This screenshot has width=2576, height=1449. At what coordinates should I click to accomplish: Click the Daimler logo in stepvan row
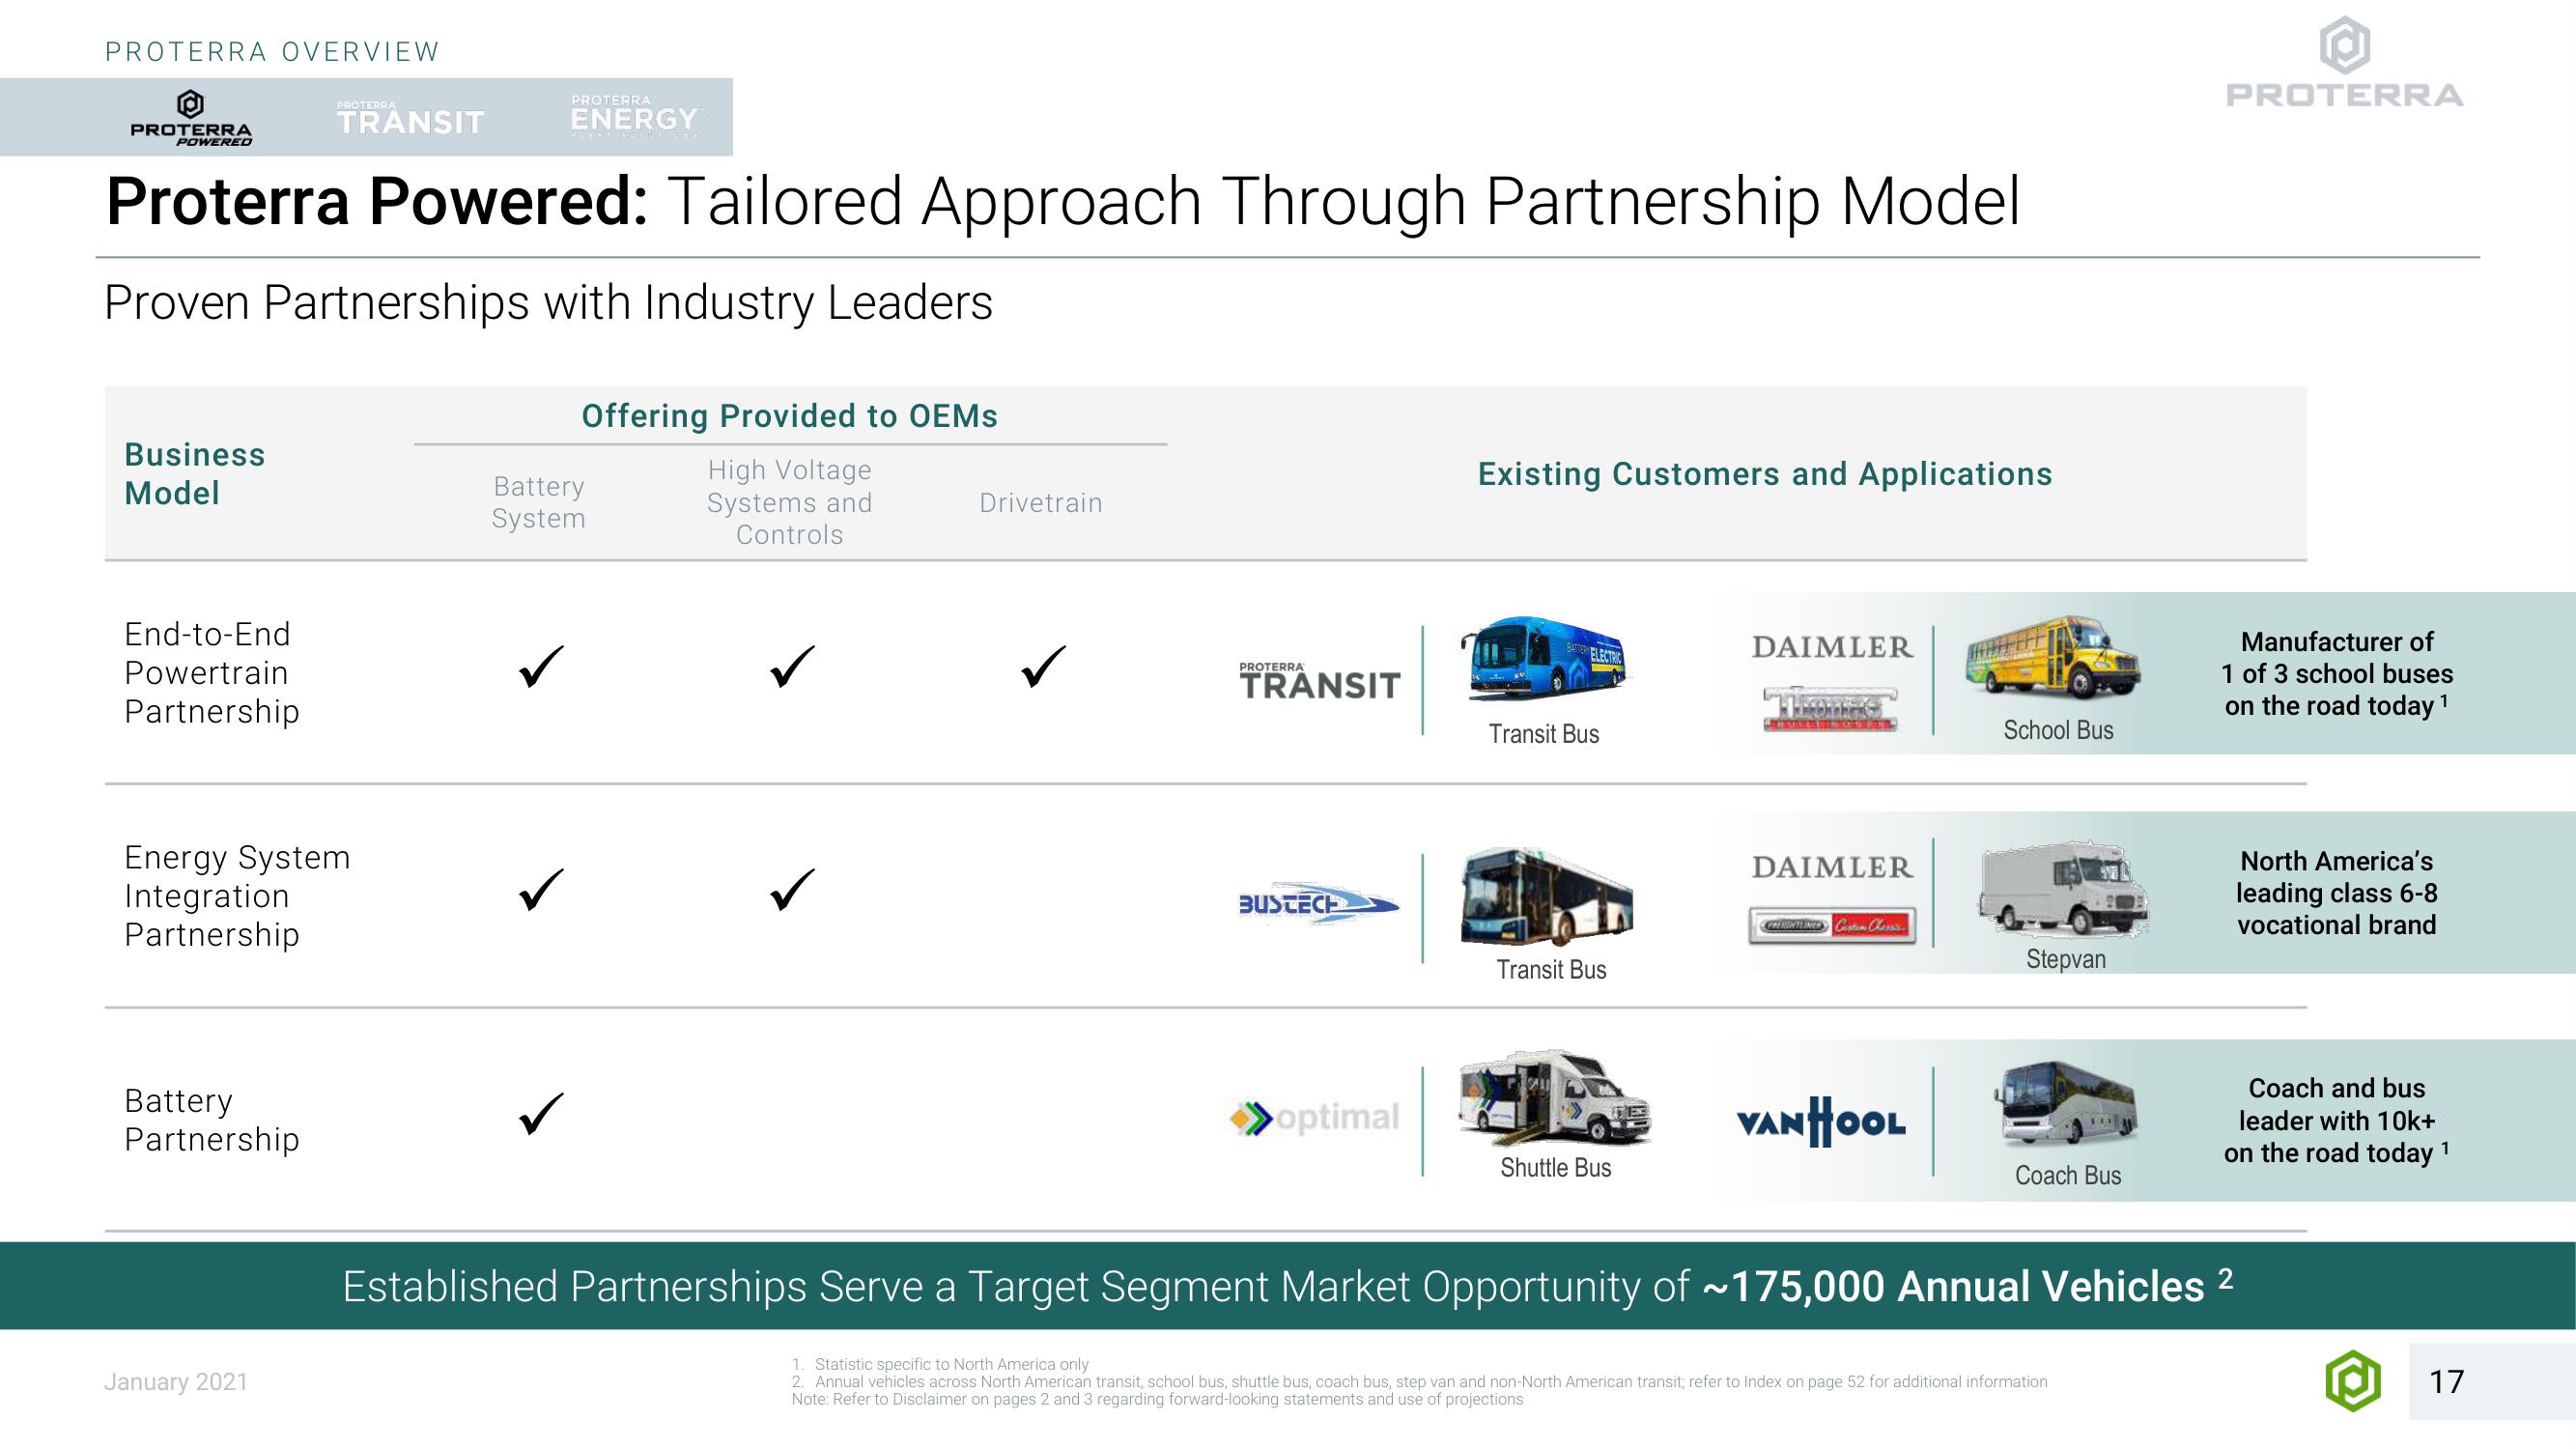pyautogui.click(x=1832, y=867)
